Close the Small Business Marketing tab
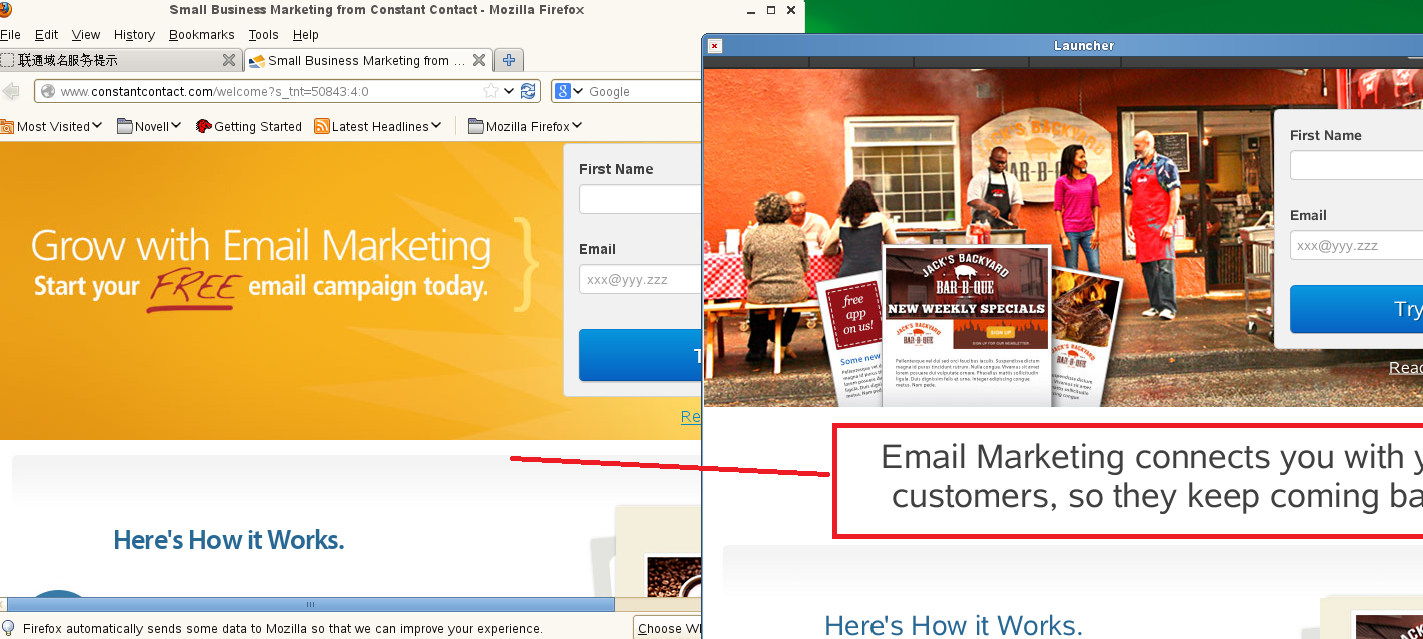 [479, 60]
